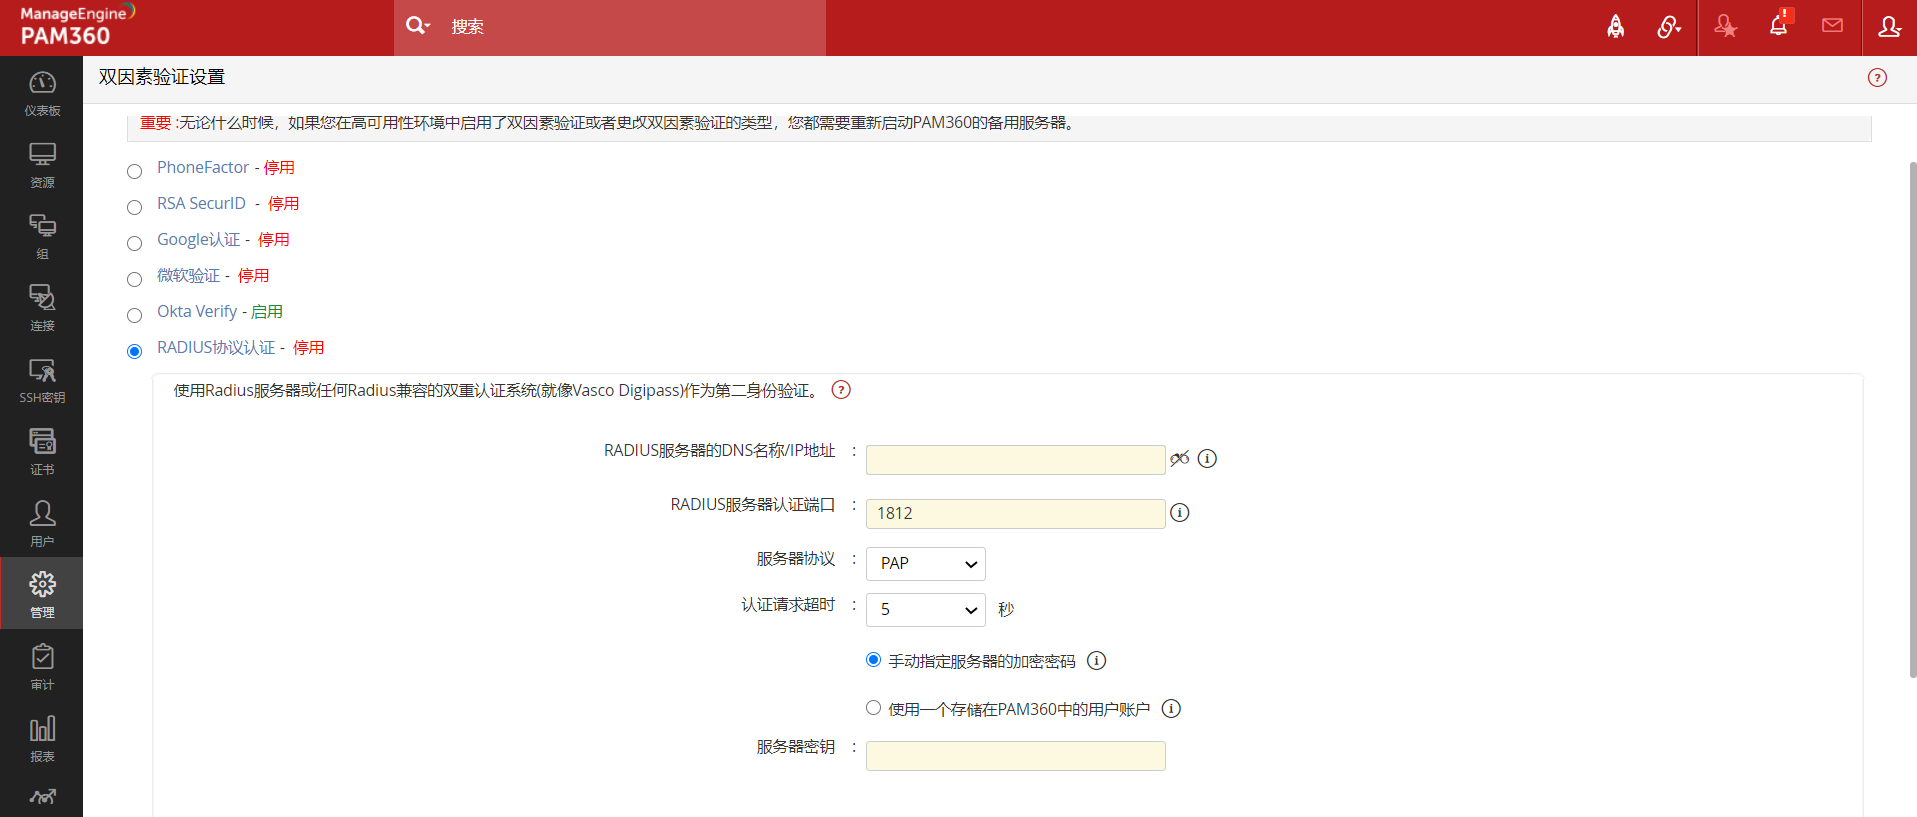Click the RSA SecurID link

pyautogui.click(x=201, y=204)
